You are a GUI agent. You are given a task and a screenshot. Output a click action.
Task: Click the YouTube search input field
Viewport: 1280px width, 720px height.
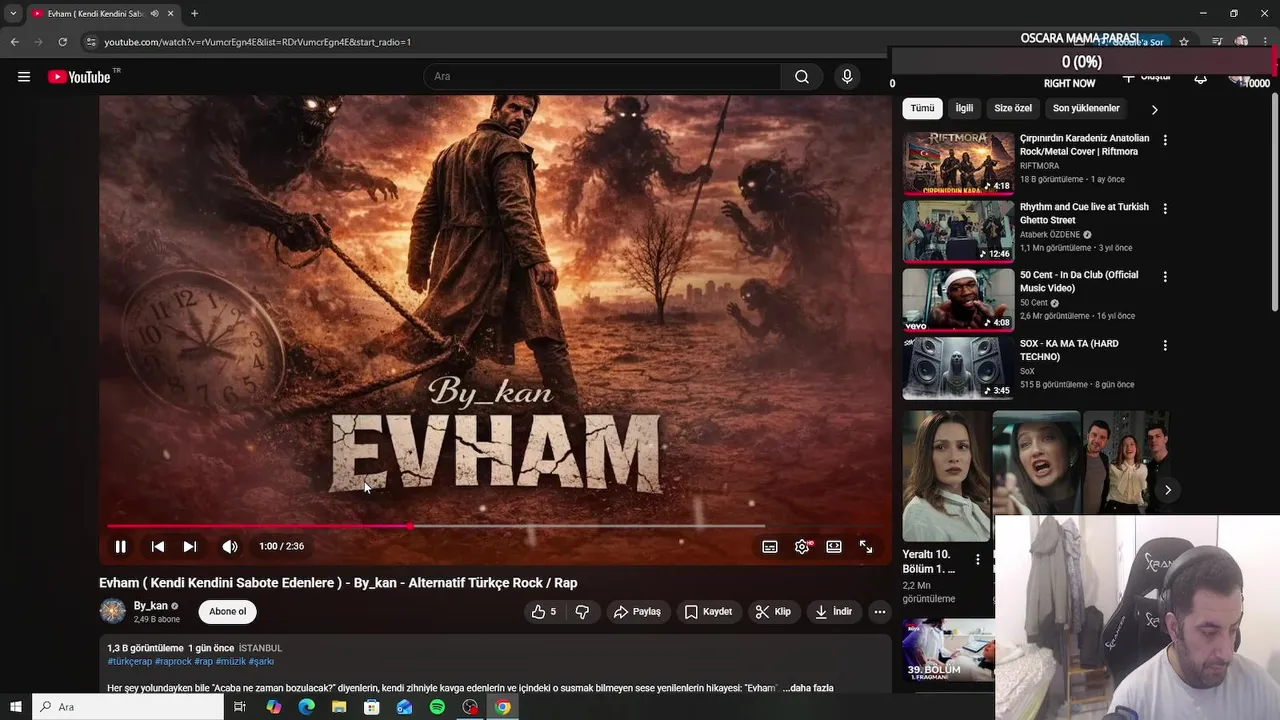pyautogui.click(x=602, y=77)
